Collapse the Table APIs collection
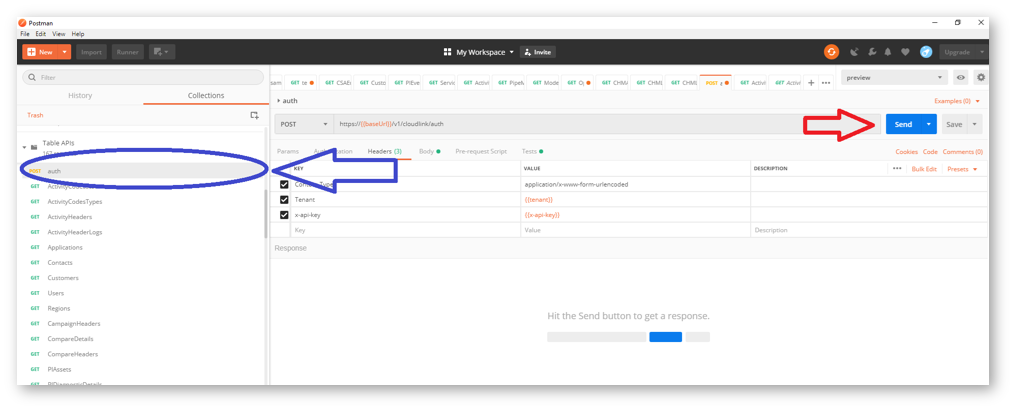 [x=25, y=148]
